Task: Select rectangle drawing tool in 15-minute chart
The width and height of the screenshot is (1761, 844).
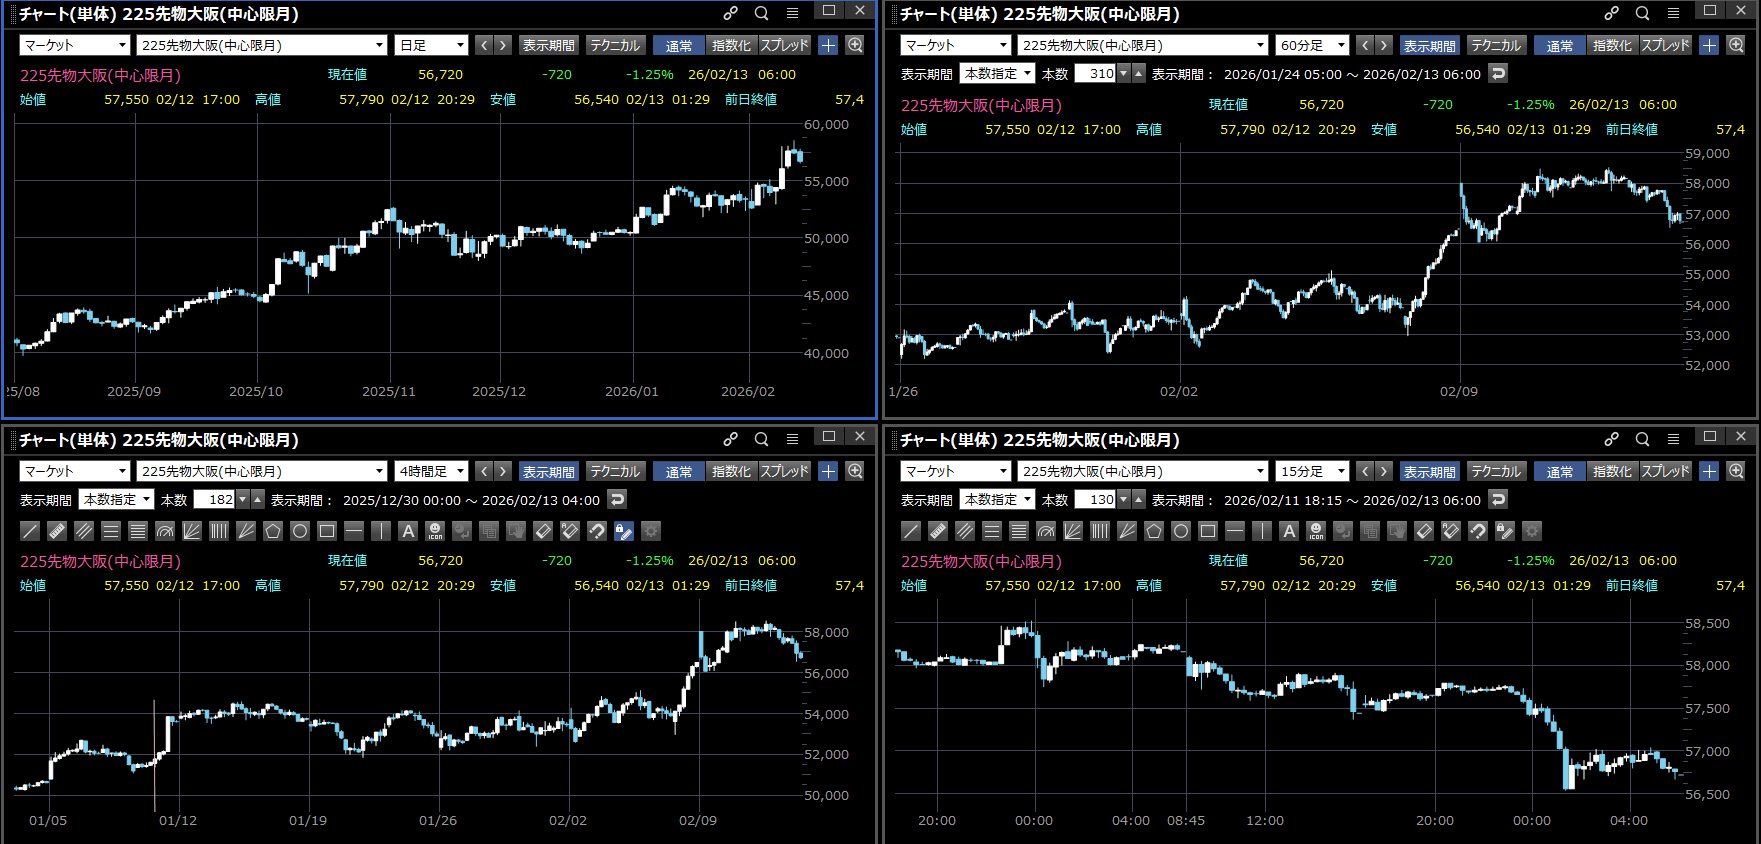Action: [1208, 531]
